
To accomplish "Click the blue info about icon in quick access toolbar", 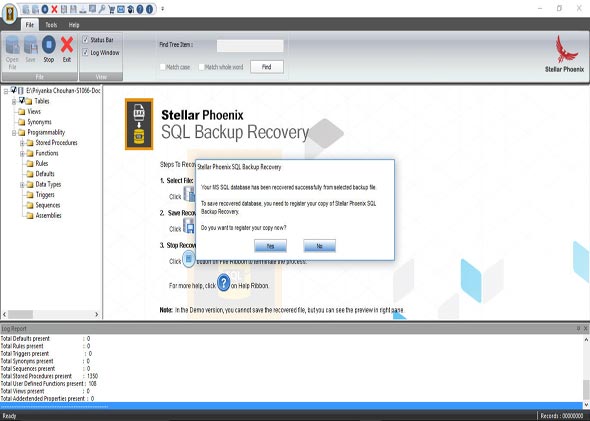I will [x=149, y=9].
